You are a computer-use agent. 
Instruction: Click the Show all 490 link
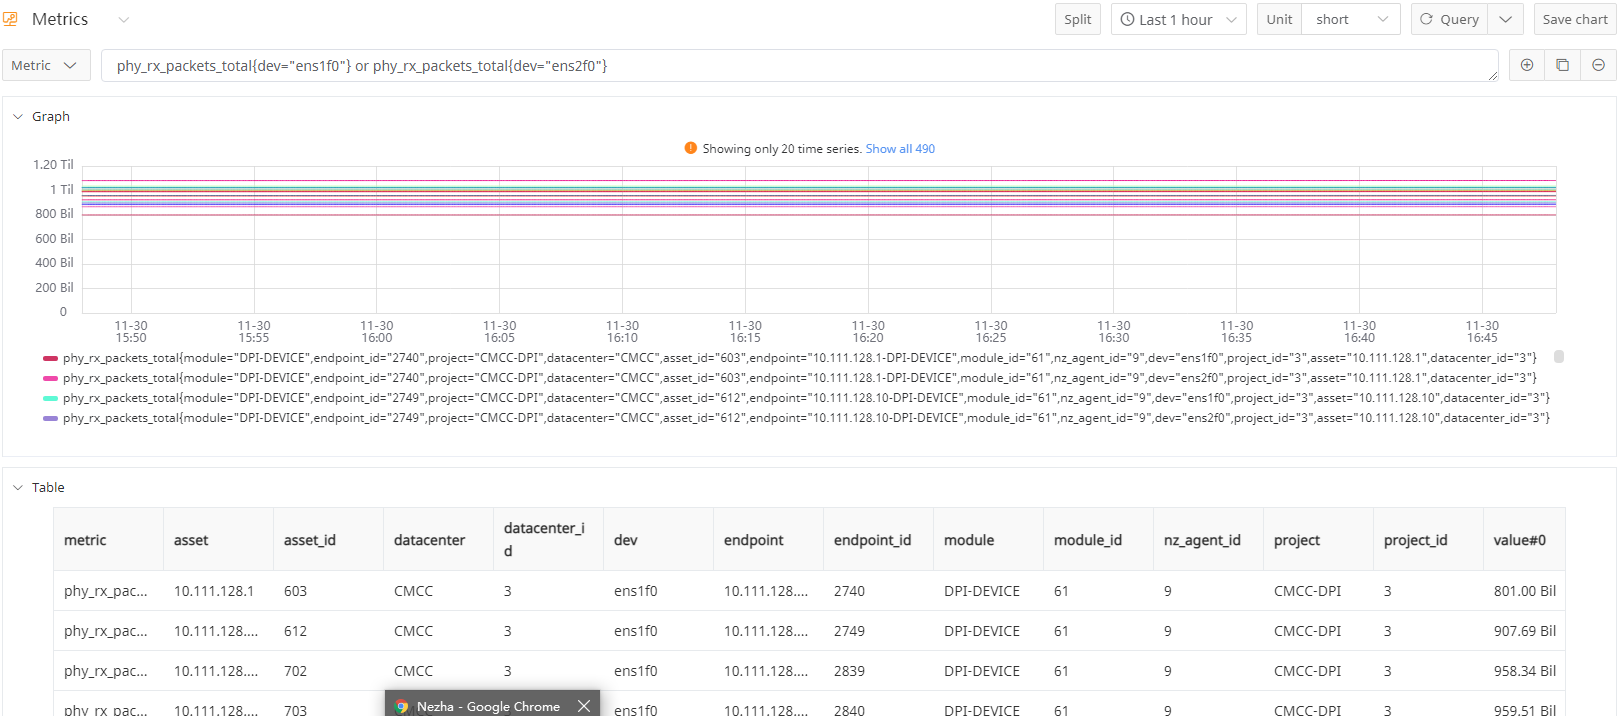point(900,149)
